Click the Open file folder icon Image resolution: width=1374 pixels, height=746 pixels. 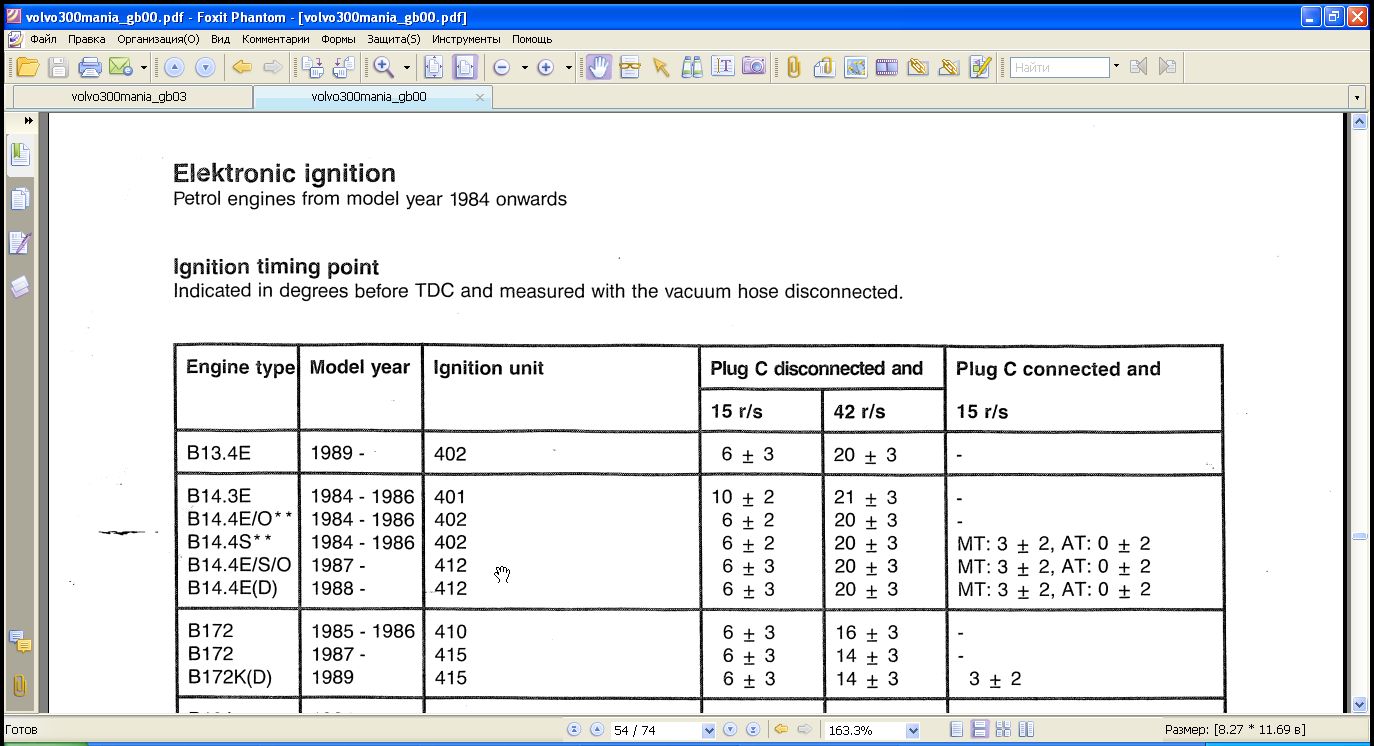point(27,68)
